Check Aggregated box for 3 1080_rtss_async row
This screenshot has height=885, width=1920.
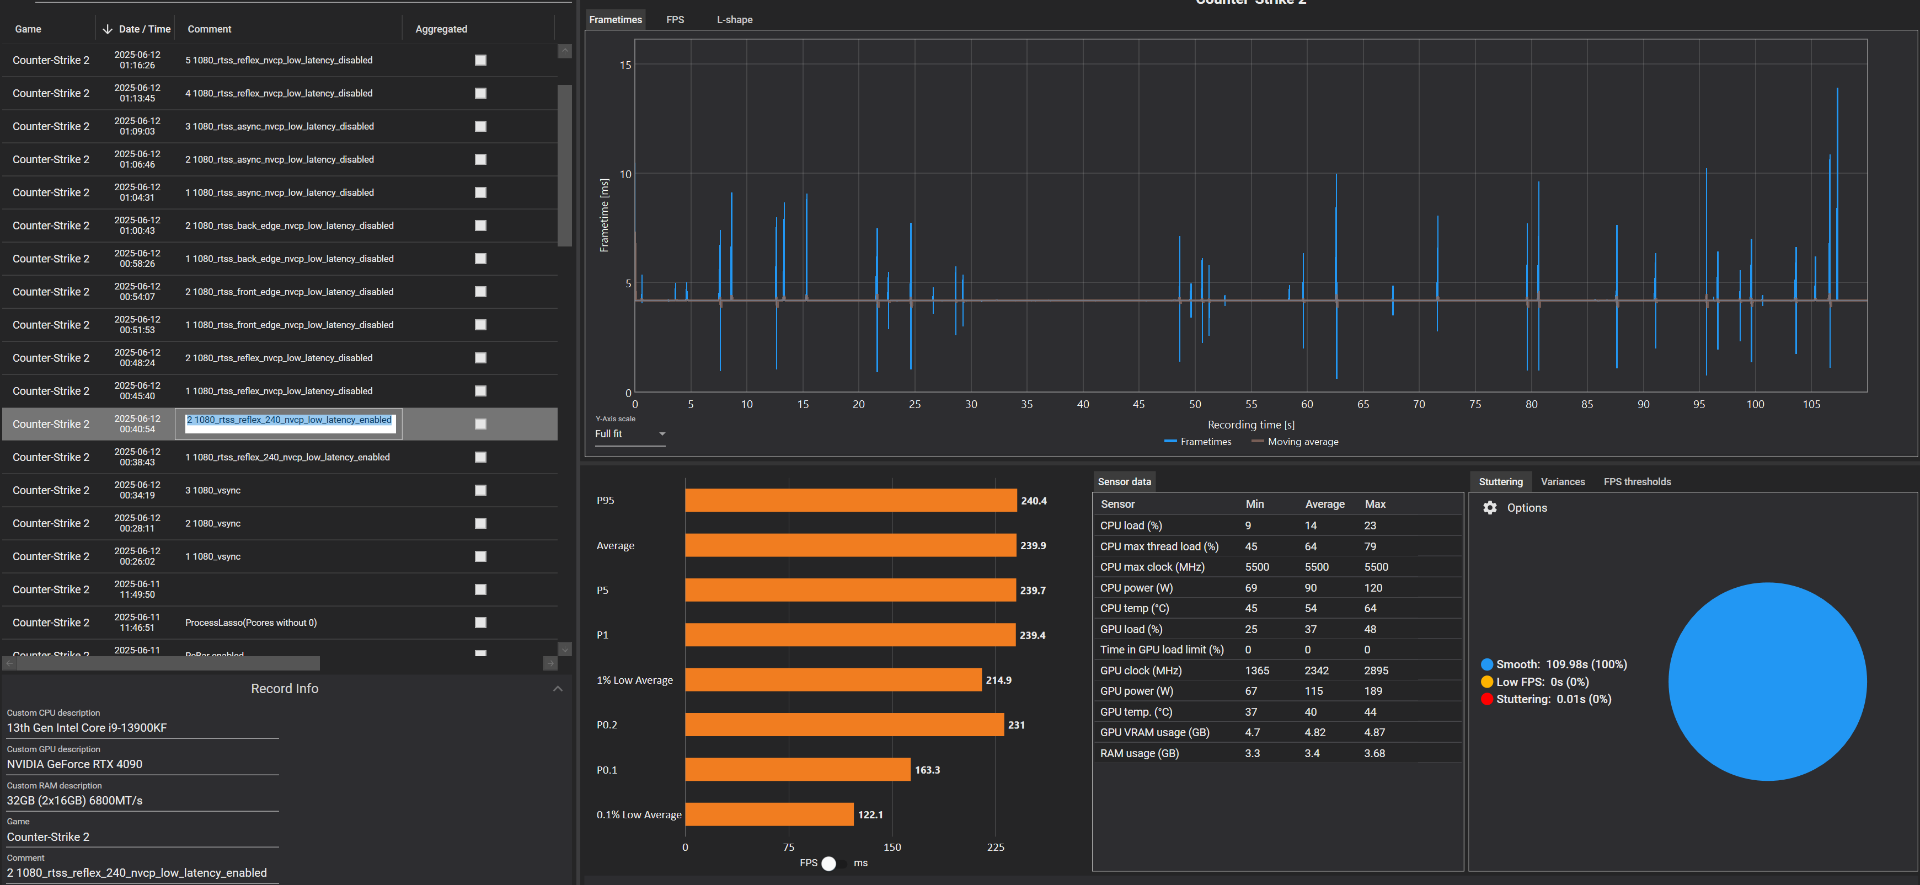point(480,126)
